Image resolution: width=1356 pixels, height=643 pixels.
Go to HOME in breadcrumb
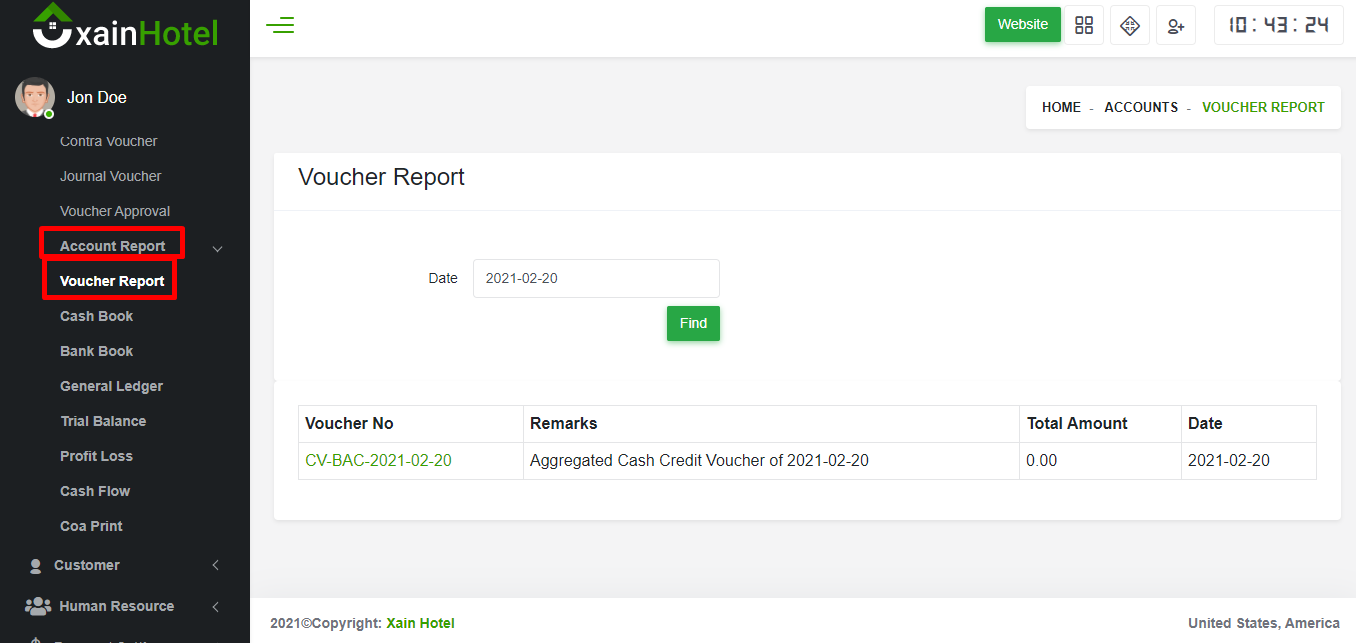point(1061,107)
